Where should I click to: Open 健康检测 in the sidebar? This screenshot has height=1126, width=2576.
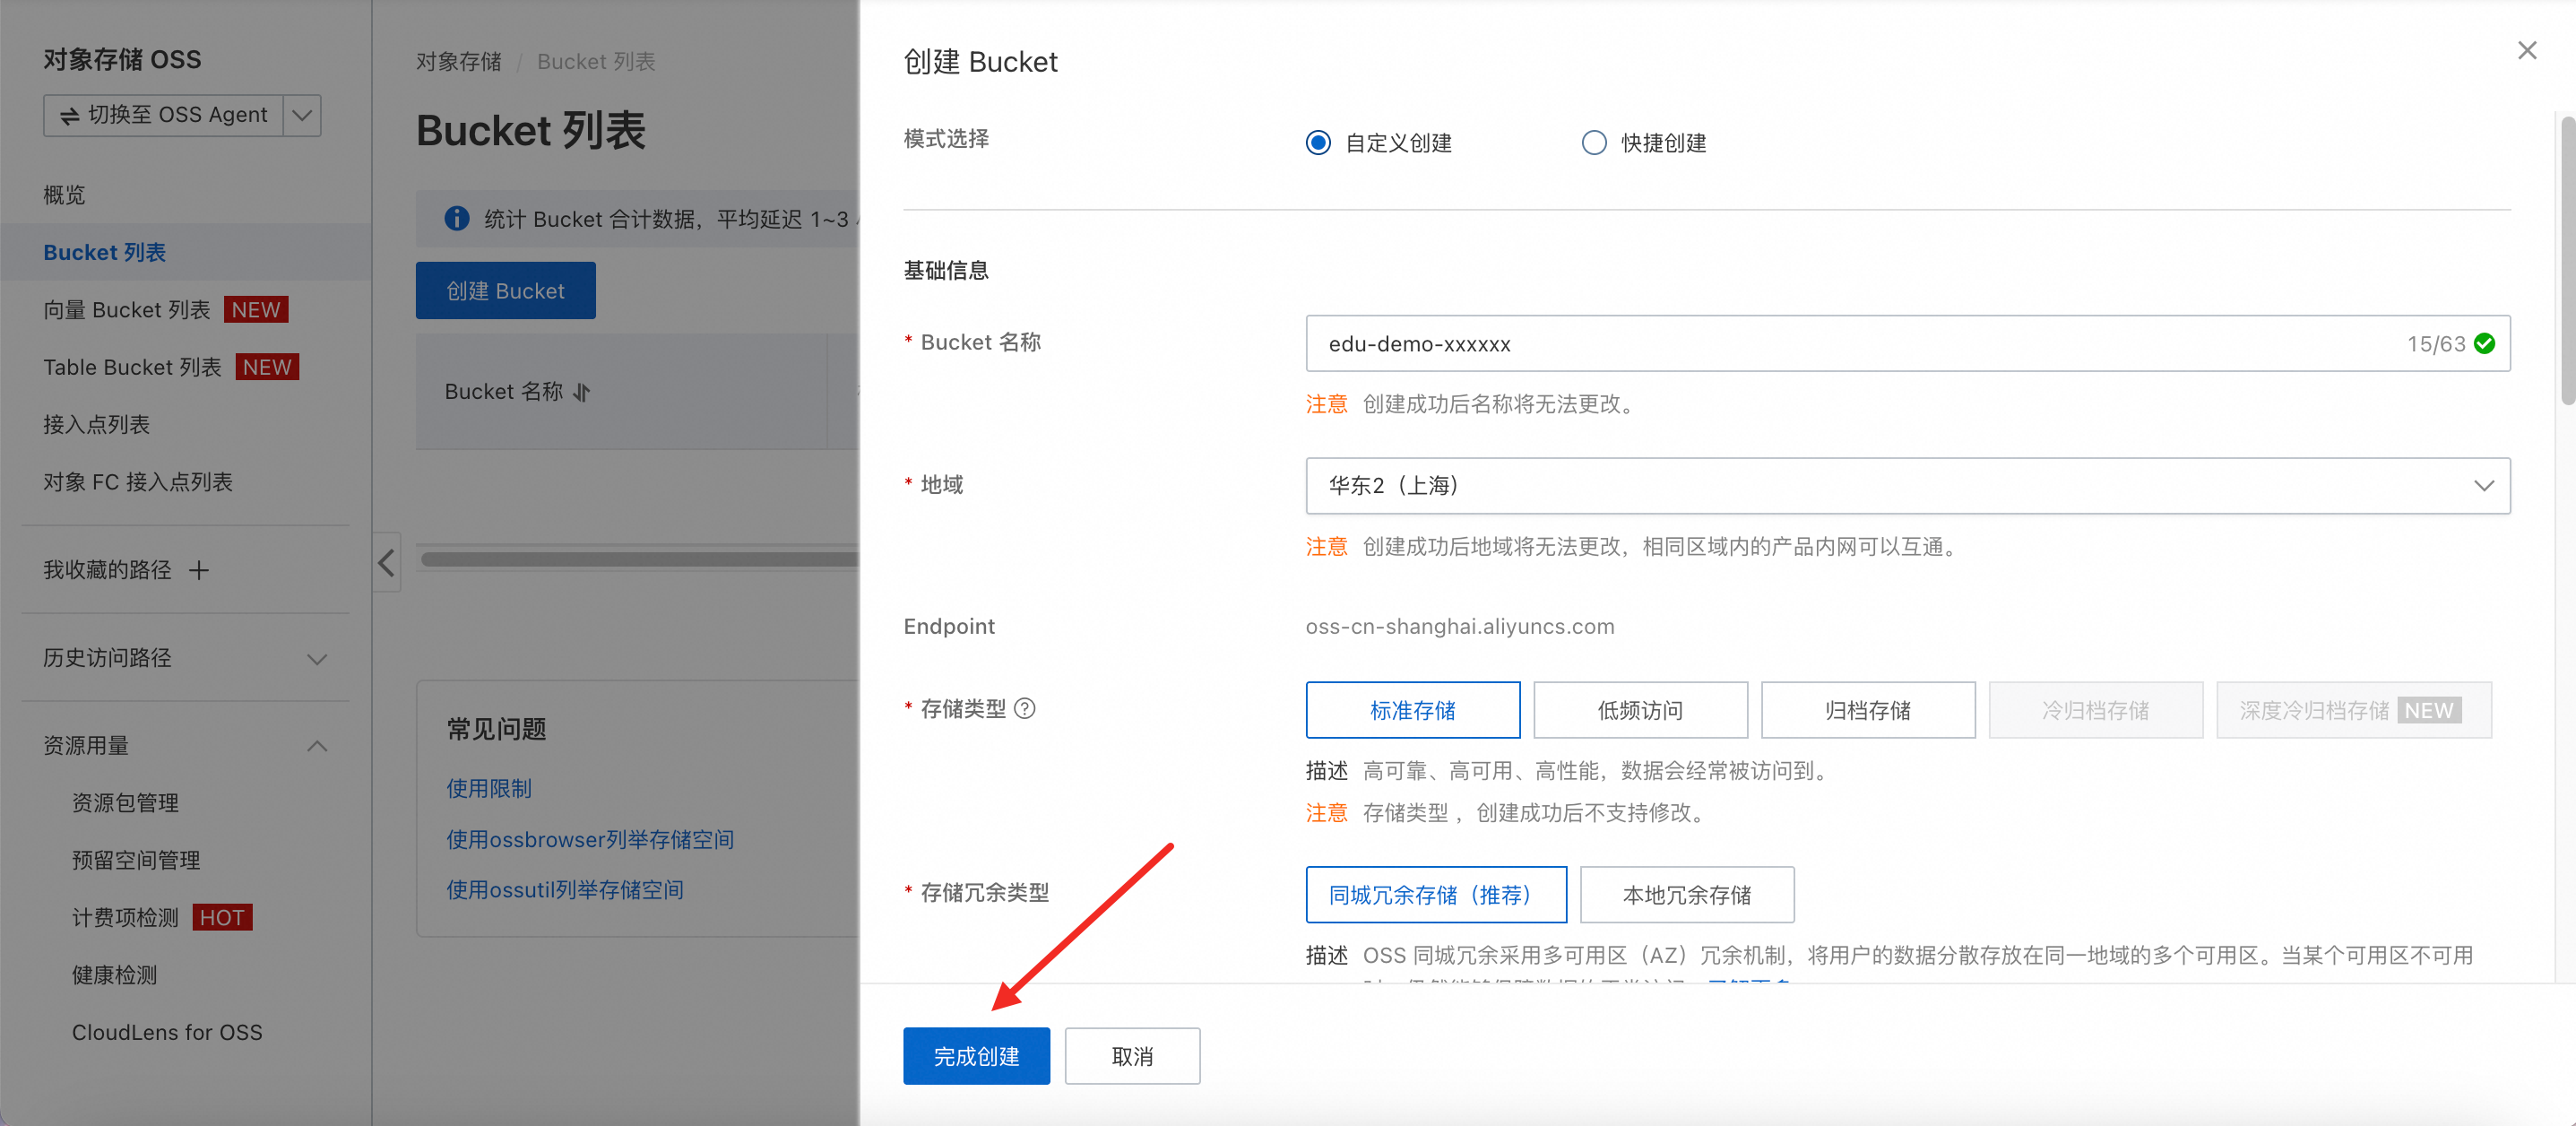coord(114,975)
